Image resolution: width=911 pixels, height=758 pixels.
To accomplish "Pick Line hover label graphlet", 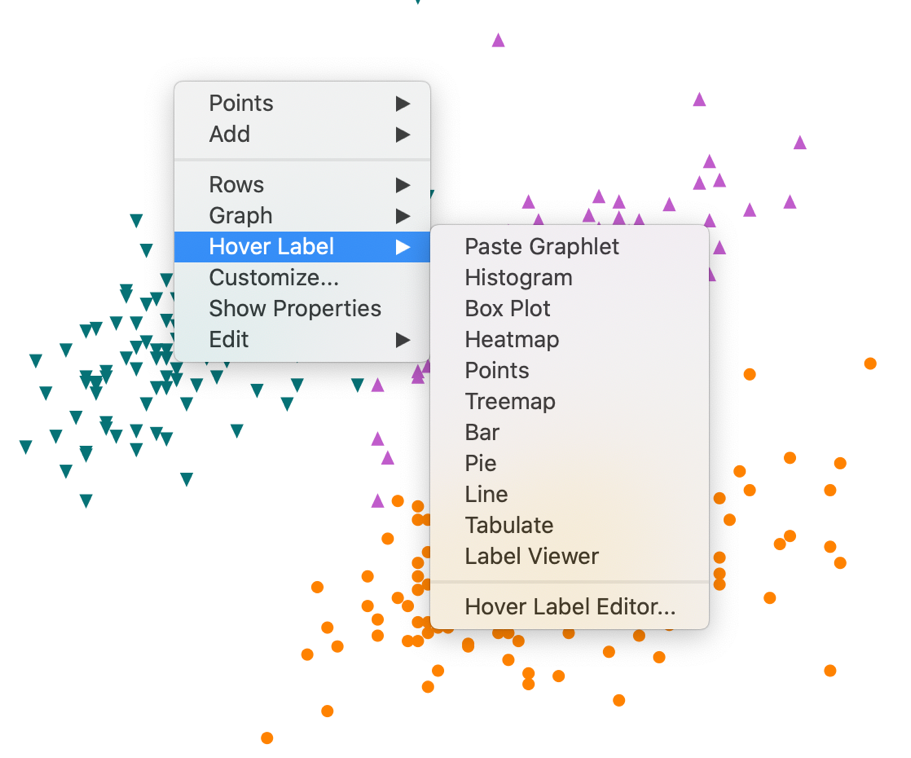I will [x=486, y=495].
